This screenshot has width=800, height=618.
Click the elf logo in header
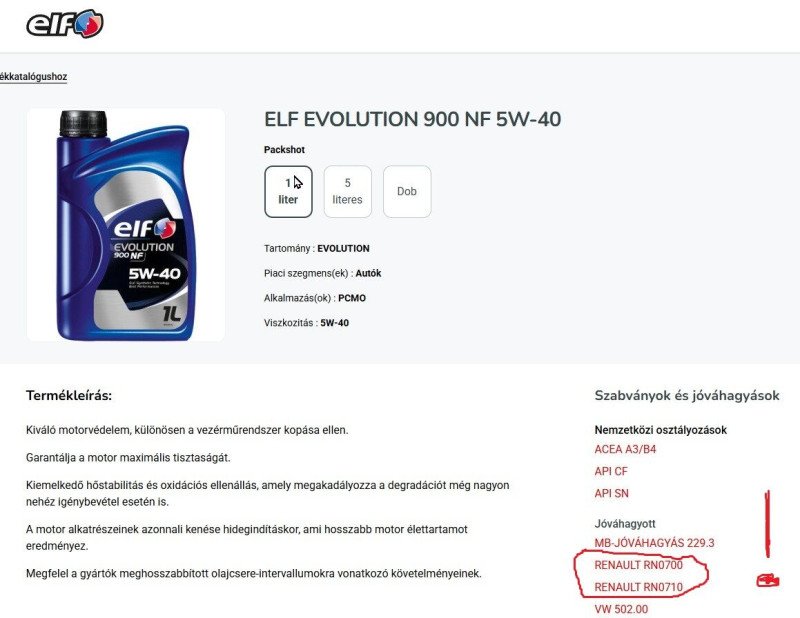(65, 23)
